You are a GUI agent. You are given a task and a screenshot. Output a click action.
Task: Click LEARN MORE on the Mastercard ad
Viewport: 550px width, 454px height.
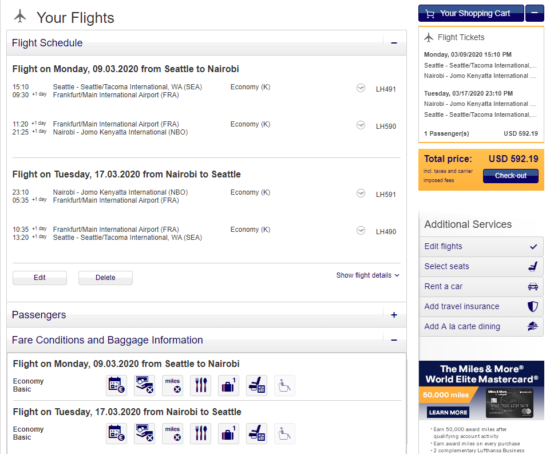(x=448, y=412)
